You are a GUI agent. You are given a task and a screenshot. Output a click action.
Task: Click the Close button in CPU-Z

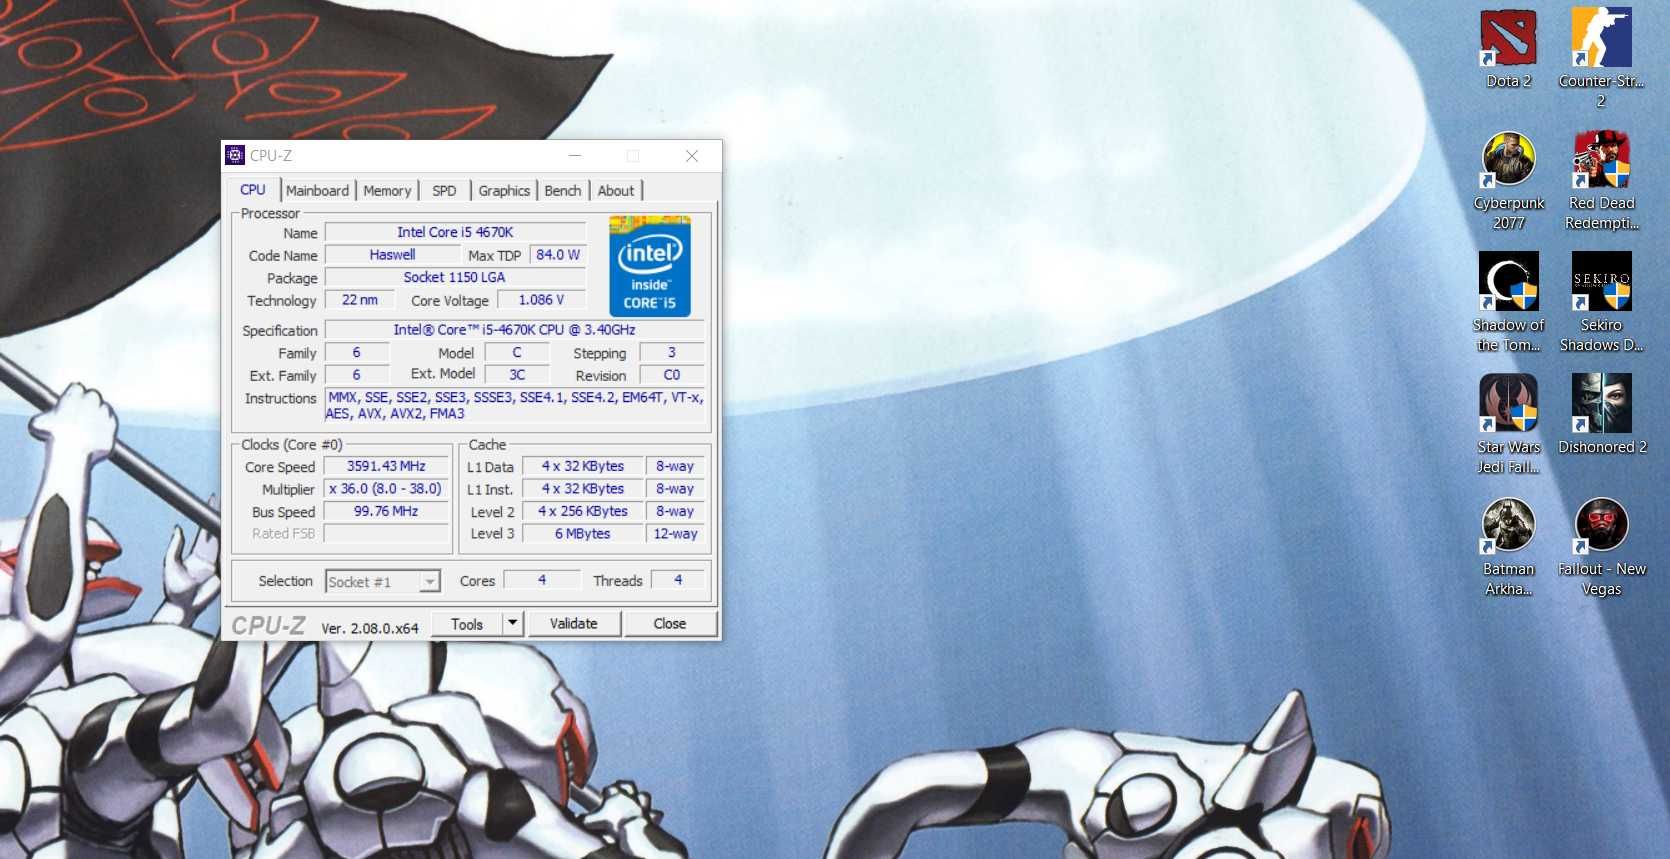point(670,624)
